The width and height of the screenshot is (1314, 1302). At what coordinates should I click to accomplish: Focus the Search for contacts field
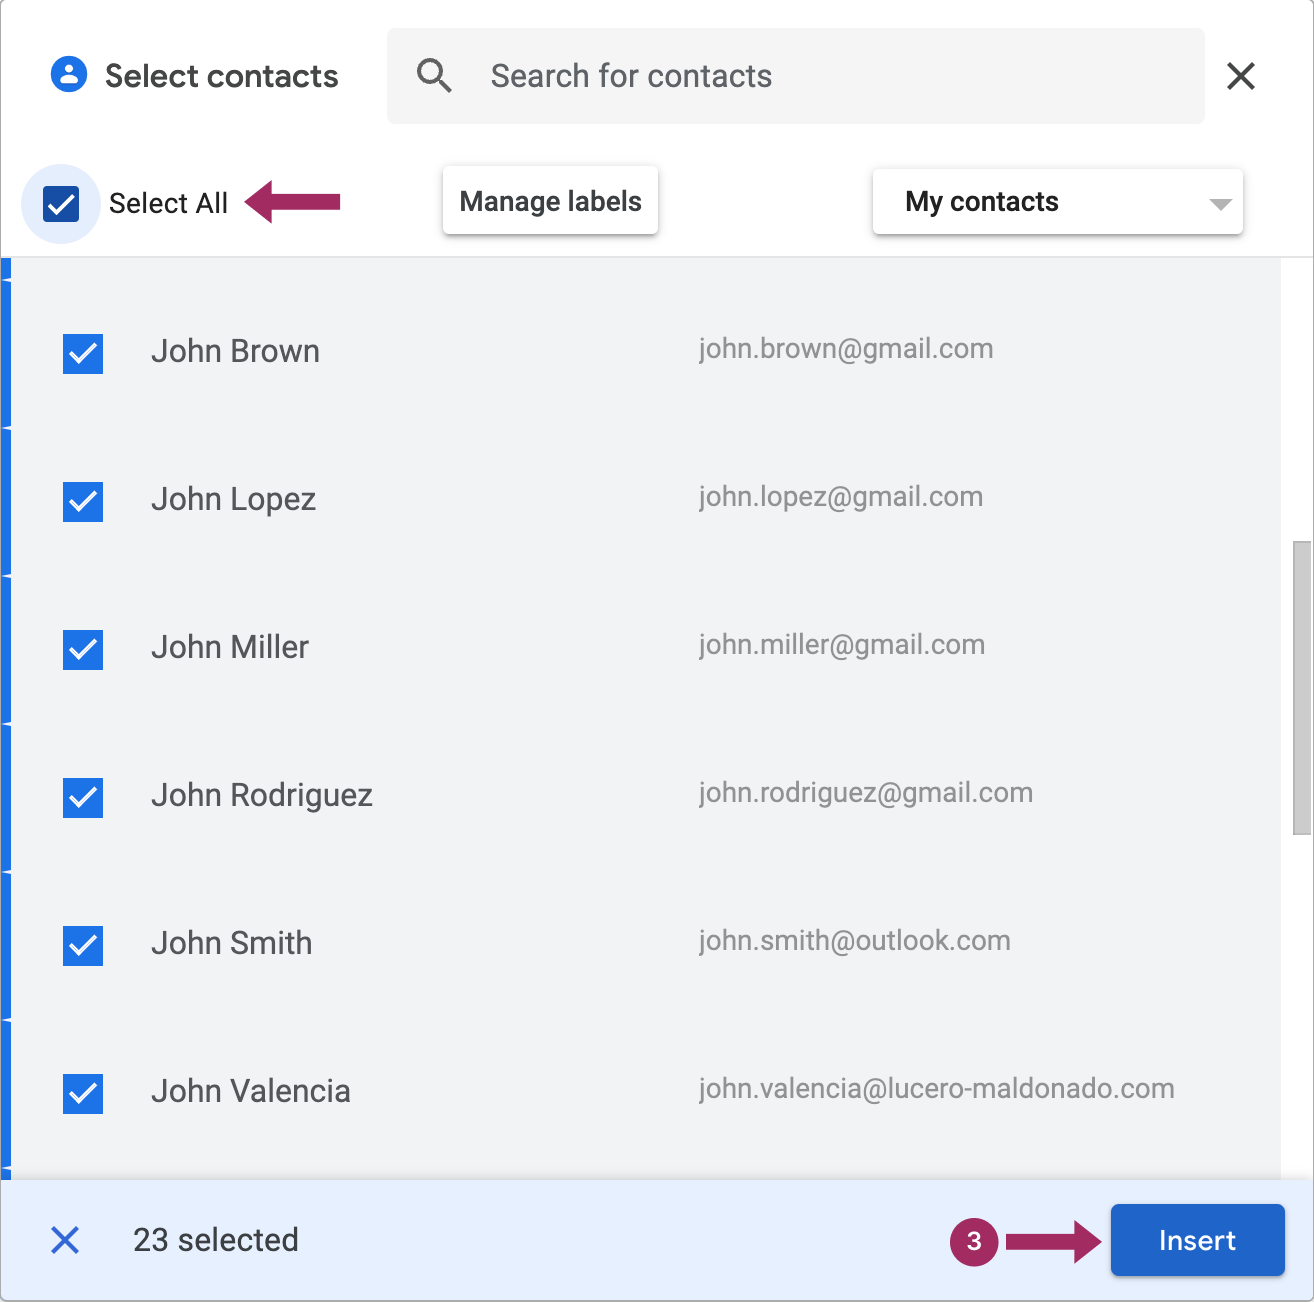click(796, 76)
